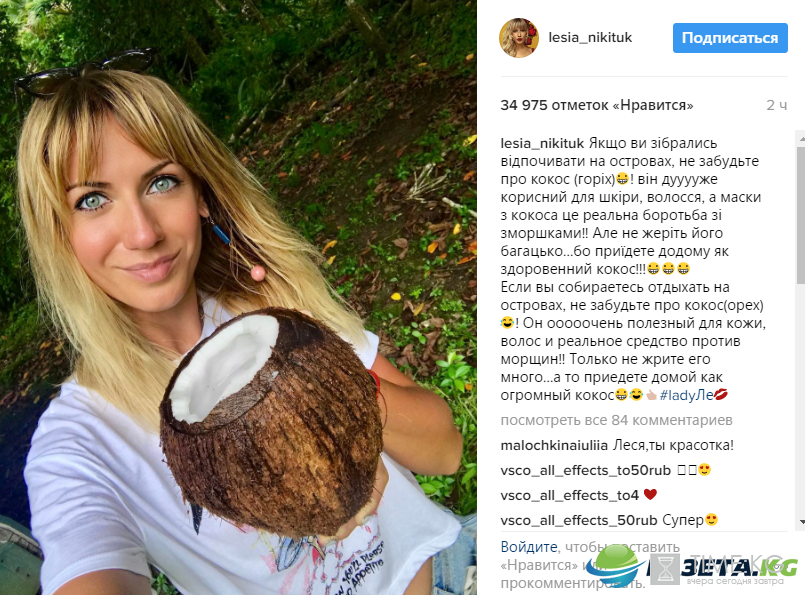Click the comments scrollbar down arrow
The height and width of the screenshot is (595, 805).
801,522
